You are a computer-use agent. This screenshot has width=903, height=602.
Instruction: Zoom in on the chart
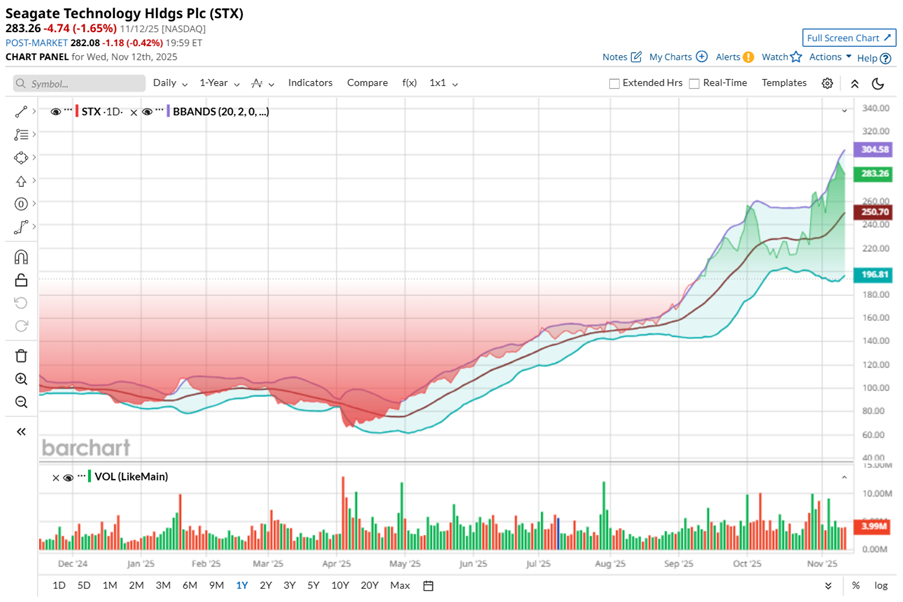[21, 379]
